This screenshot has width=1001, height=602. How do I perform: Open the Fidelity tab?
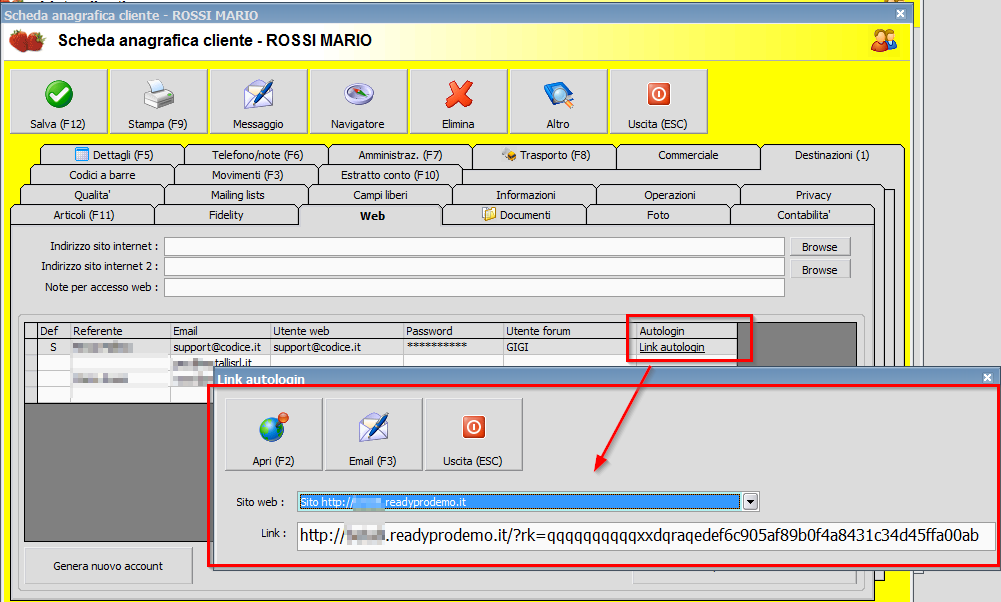[226, 215]
